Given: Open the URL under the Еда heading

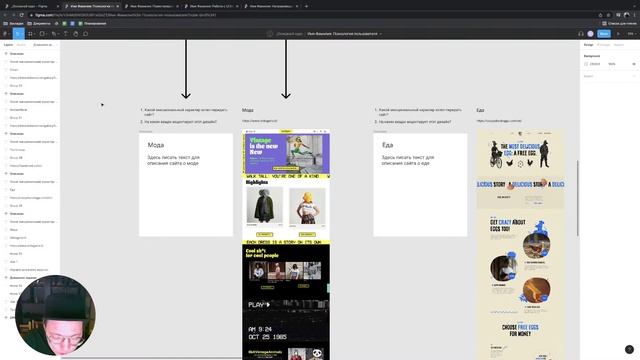Looking at the screenshot, I should [x=499, y=121].
